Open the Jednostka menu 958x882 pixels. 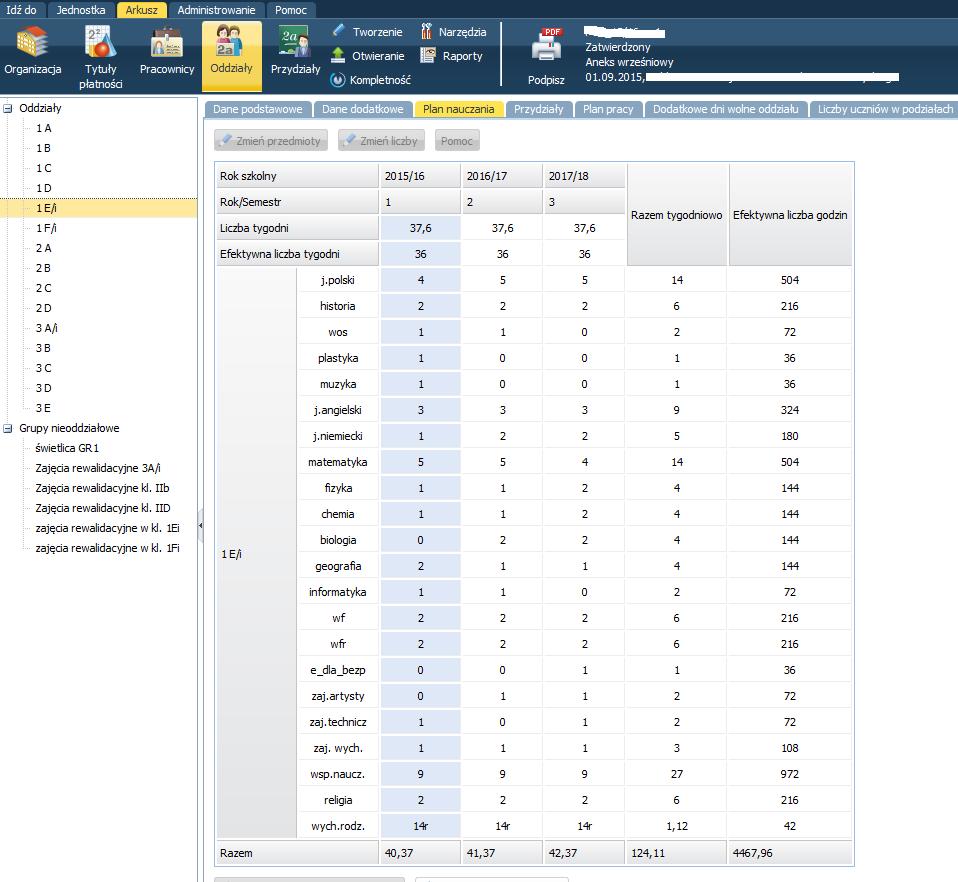tap(81, 10)
